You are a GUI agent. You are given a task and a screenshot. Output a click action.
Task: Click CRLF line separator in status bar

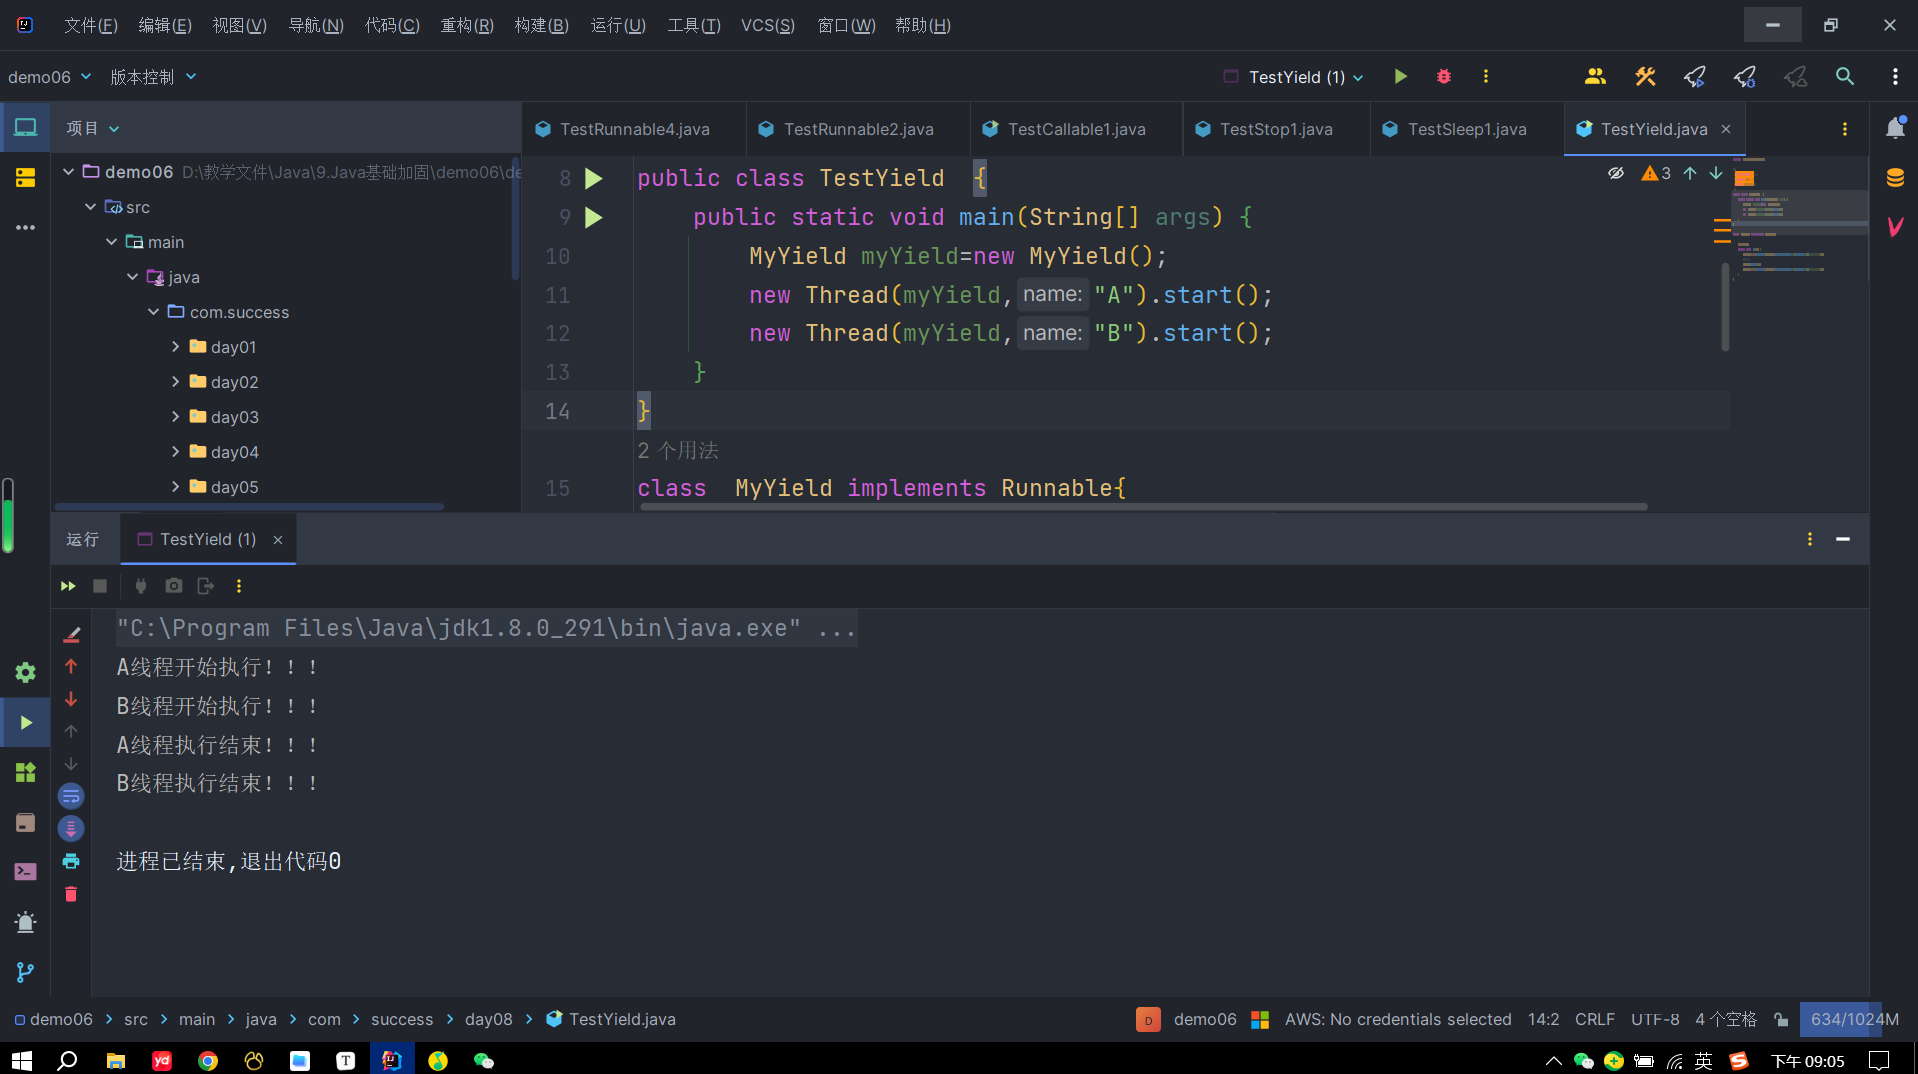(1594, 1019)
